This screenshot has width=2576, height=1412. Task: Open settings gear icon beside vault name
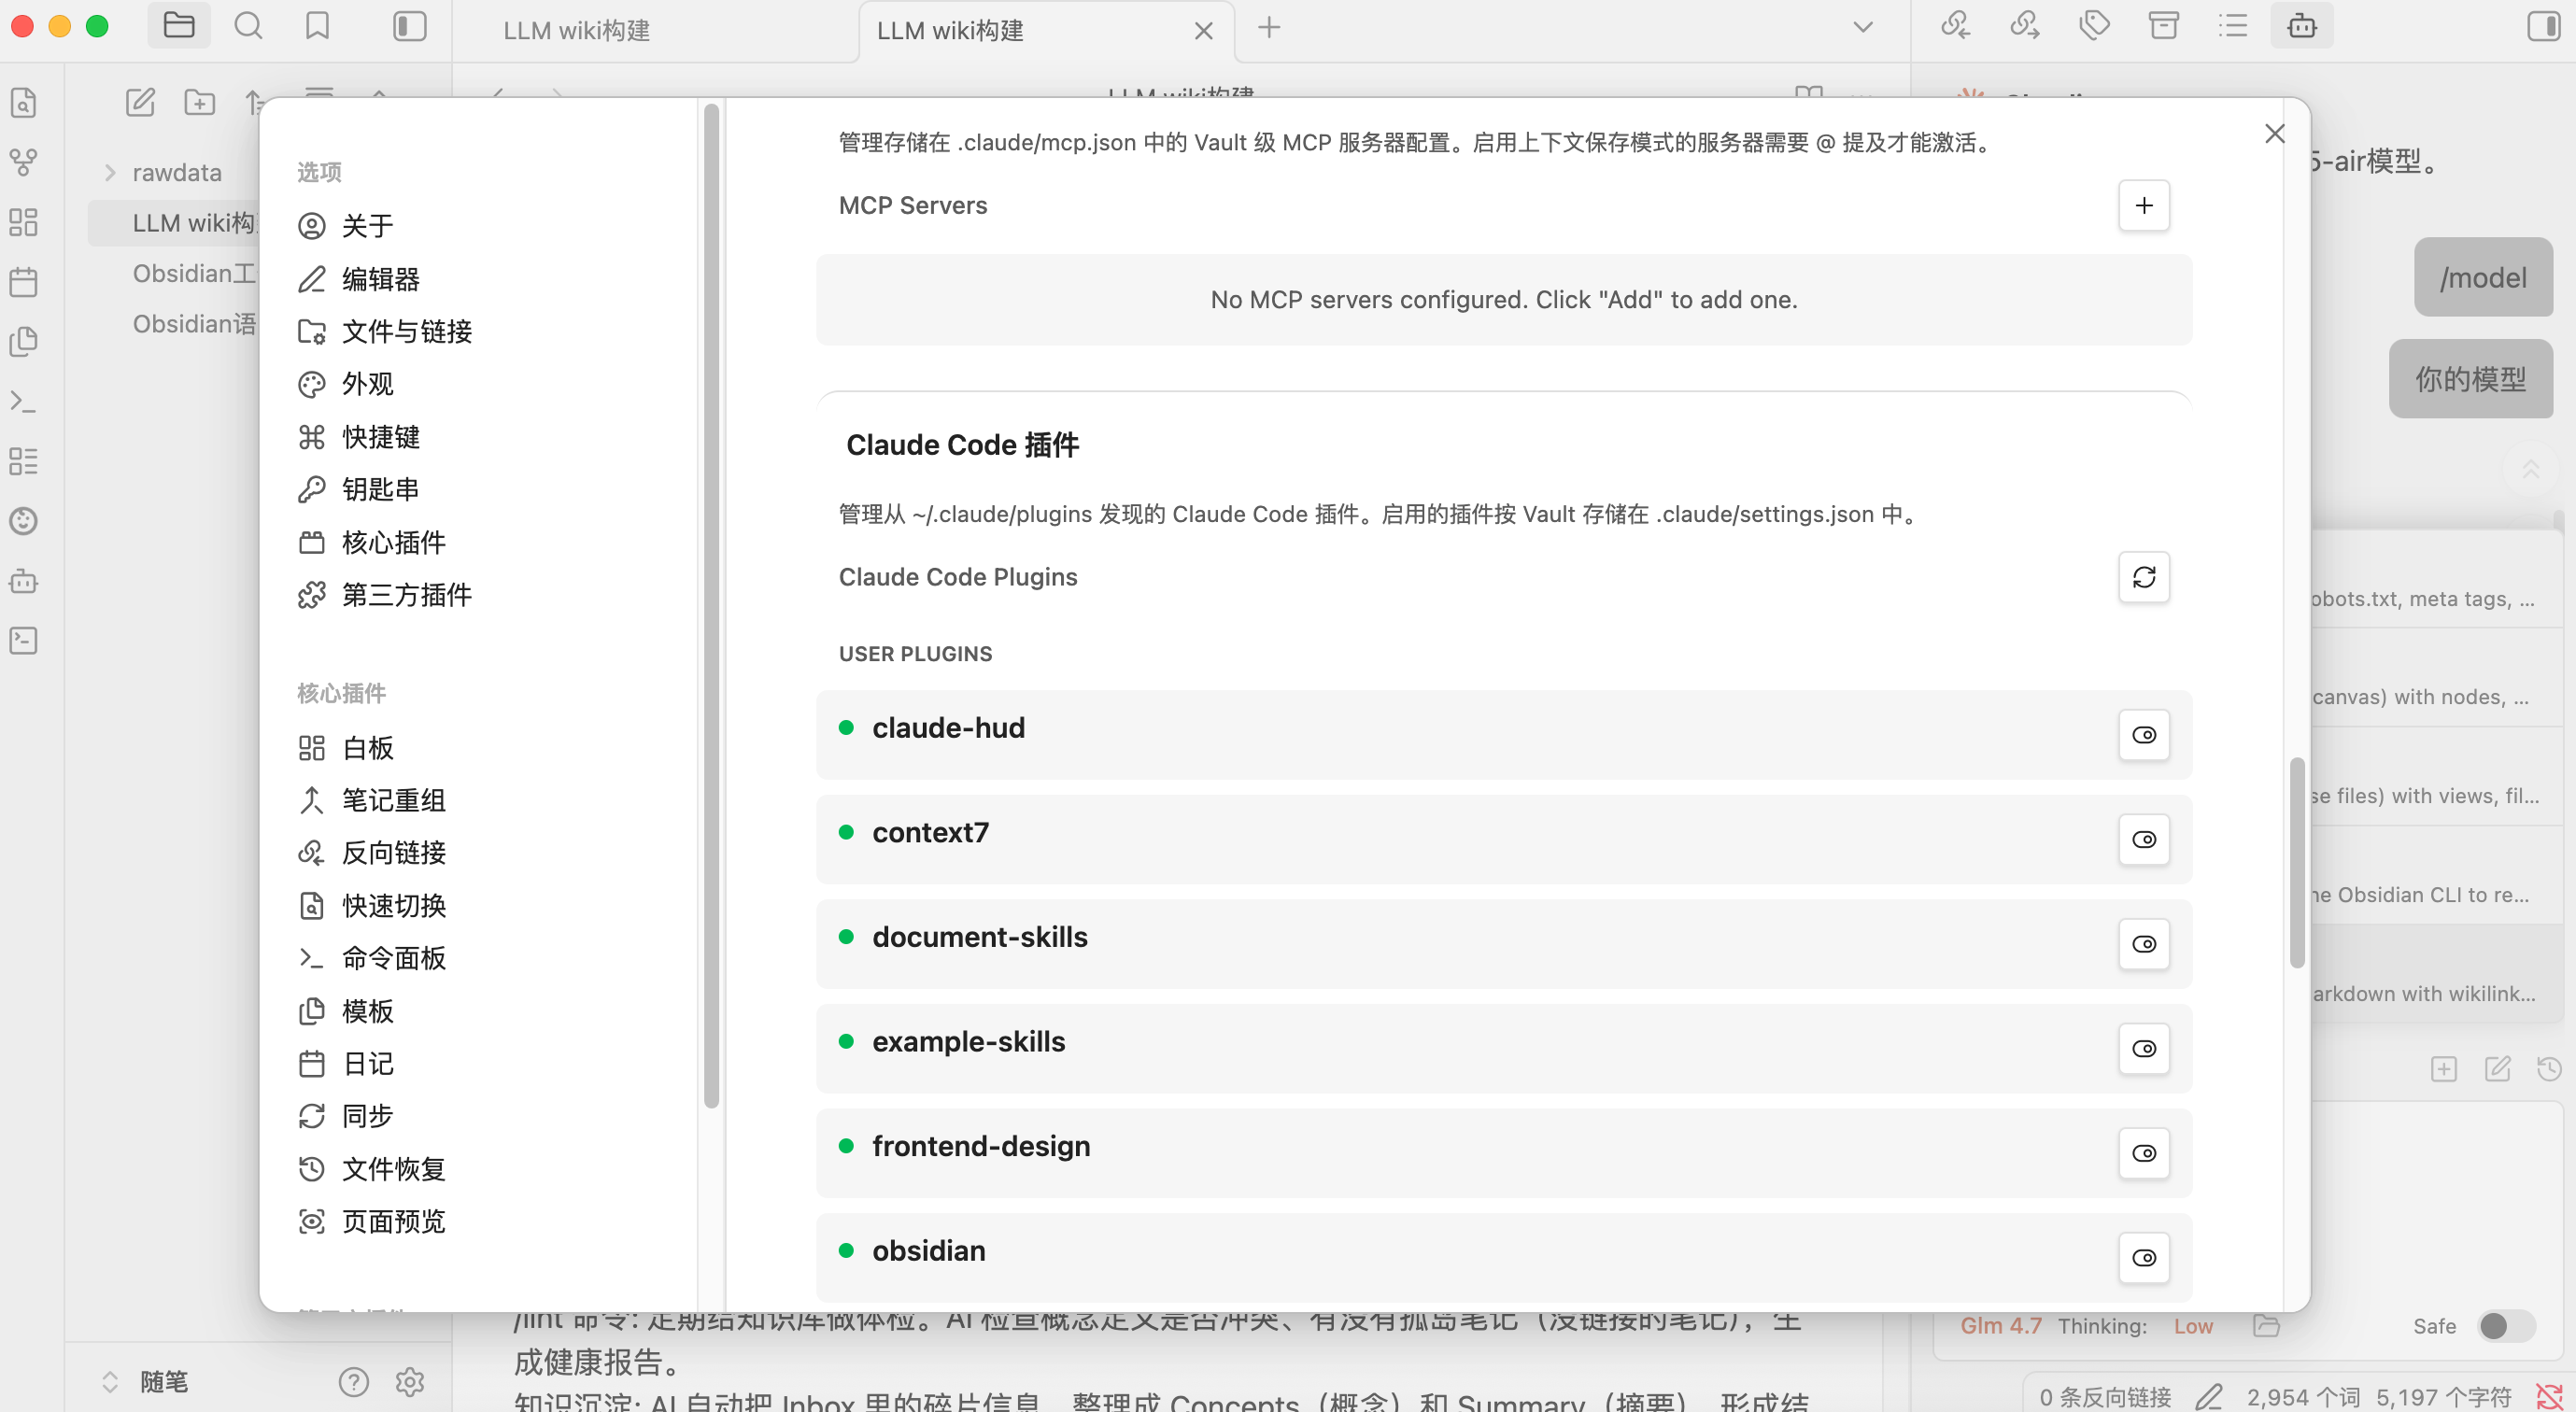point(410,1382)
